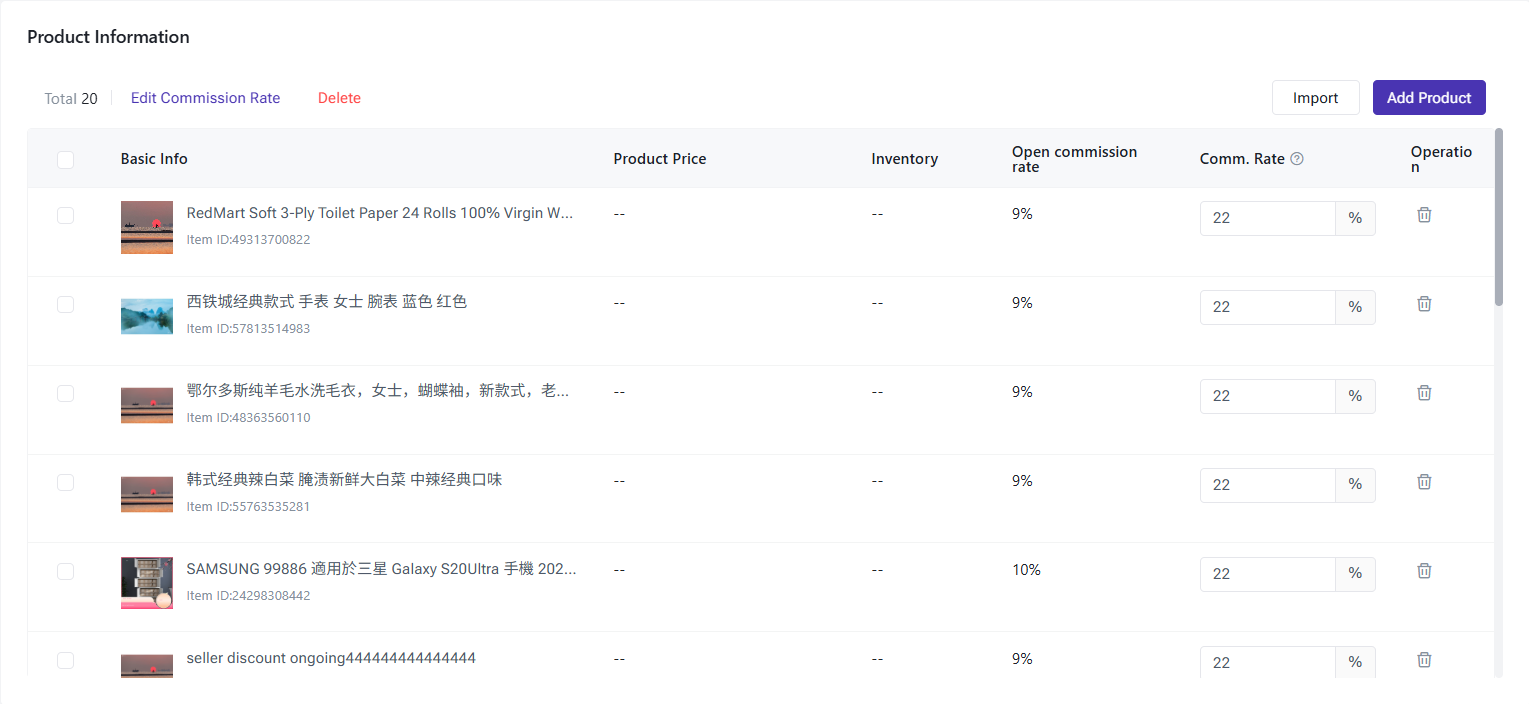This screenshot has width=1529, height=704.
Task: Click the blue landscape thumbnail of item 57813514983
Action: point(147,316)
